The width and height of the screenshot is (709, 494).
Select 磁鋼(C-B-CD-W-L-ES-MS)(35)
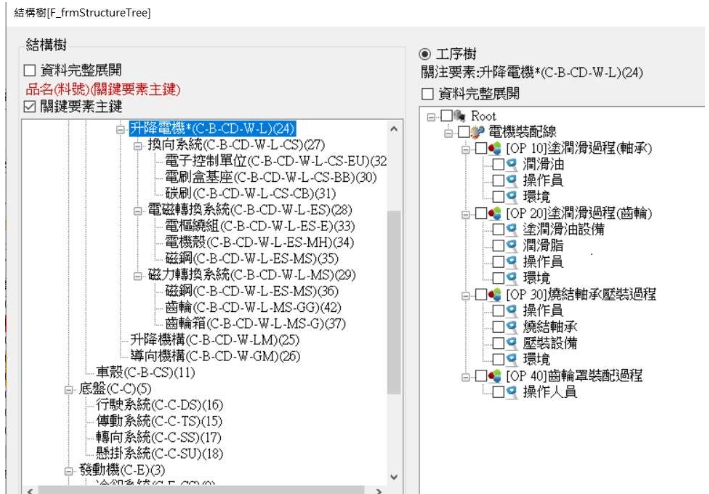[x=251, y=259]
